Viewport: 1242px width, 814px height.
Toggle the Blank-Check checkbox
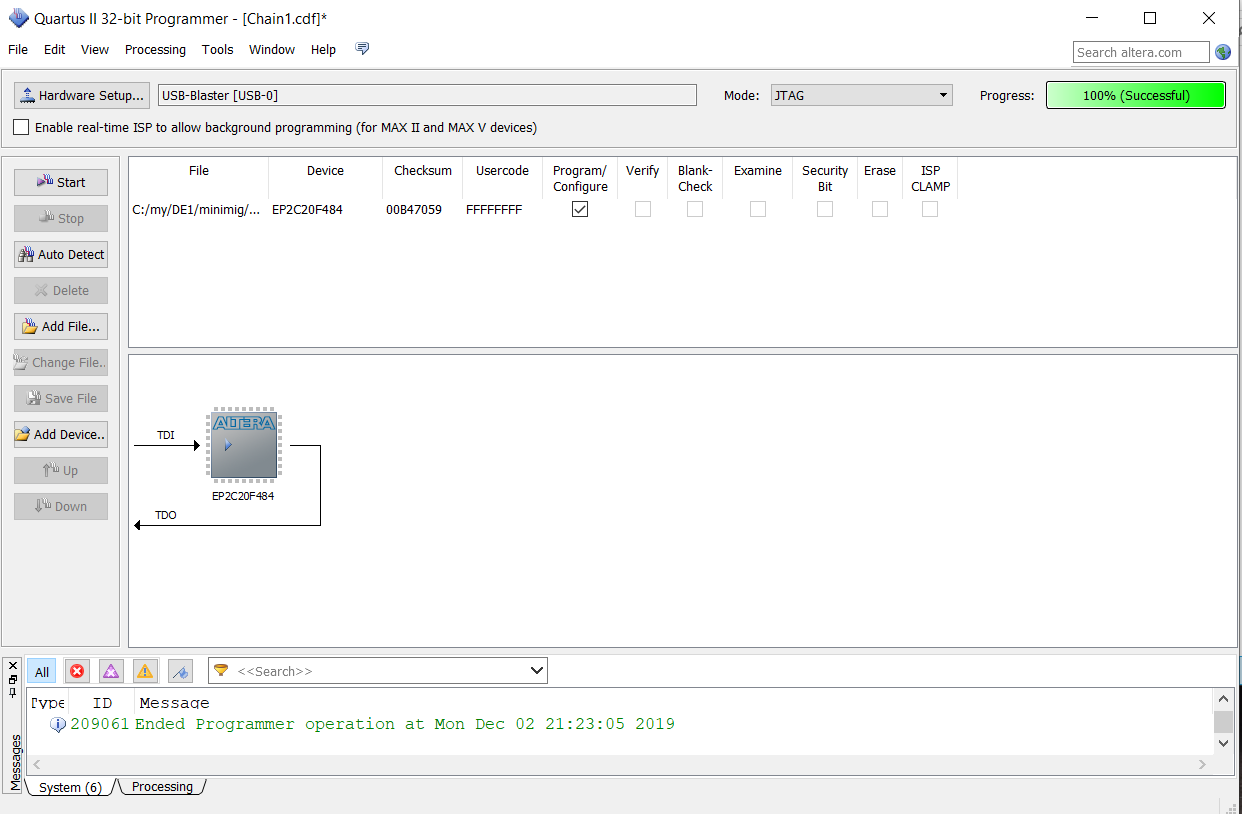695,209
